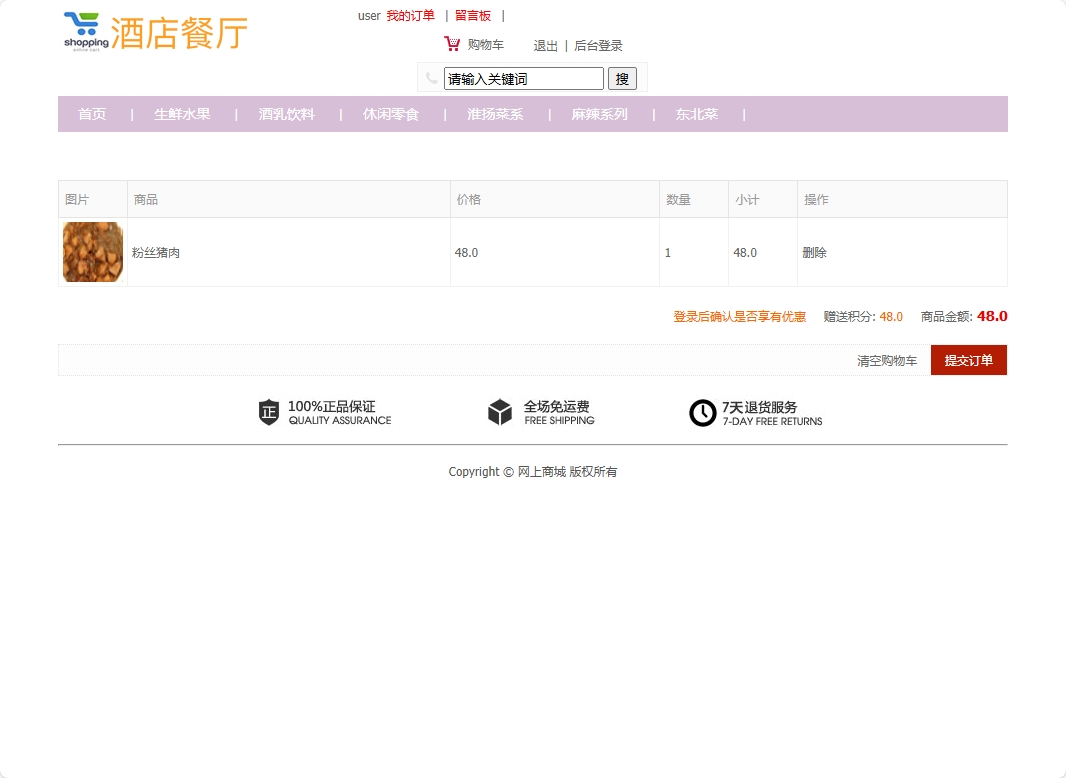
Task: Submit the order with 提交订单 button
Action: point(968,360)
